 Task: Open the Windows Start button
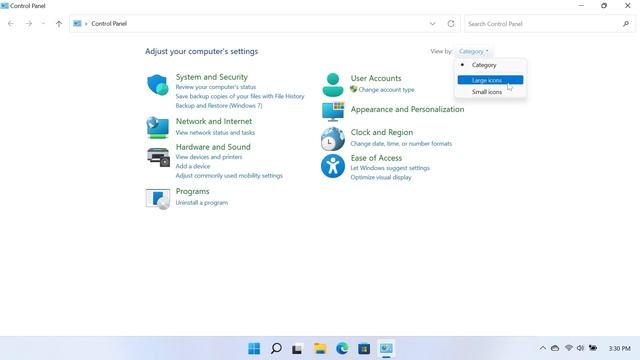[x=254, y=349]
